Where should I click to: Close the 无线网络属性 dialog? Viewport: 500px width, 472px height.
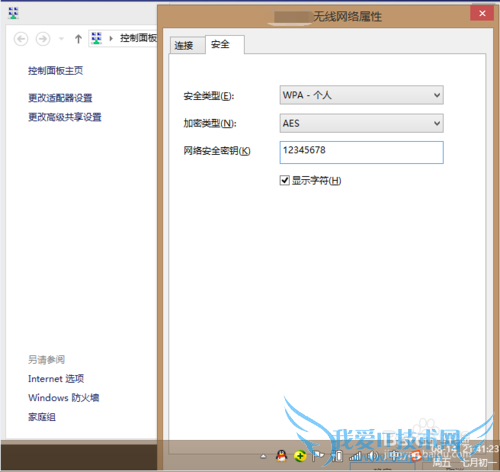pyautogui.click(x=482, y=13)
